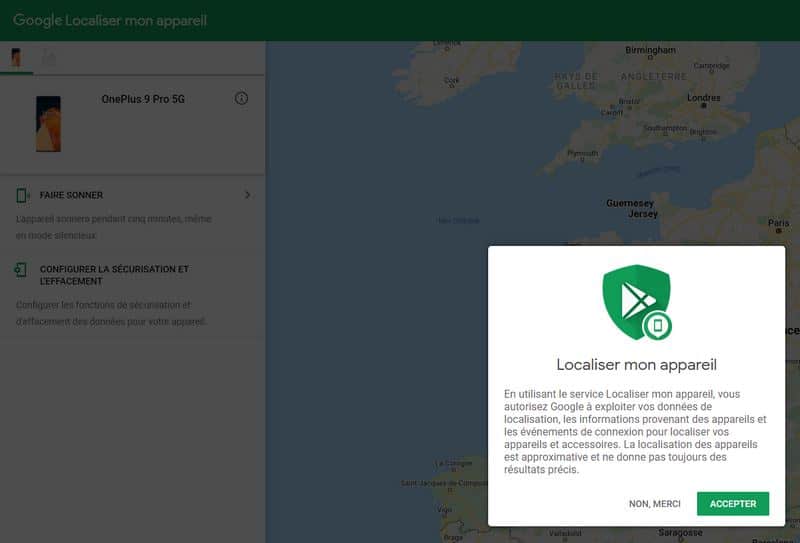Click the FAIRE SONNER phone ring icon

click(22, 195)
